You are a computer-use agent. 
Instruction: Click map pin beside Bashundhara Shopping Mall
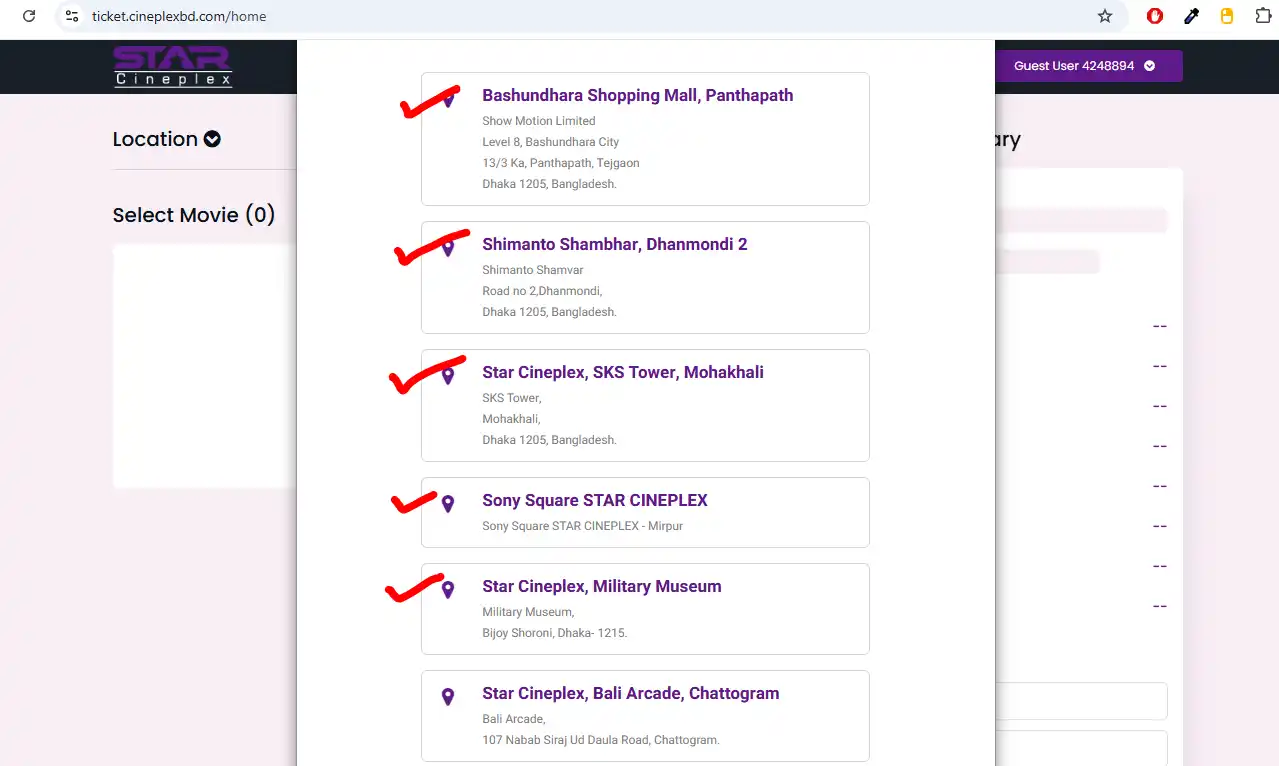pos(448,98)
